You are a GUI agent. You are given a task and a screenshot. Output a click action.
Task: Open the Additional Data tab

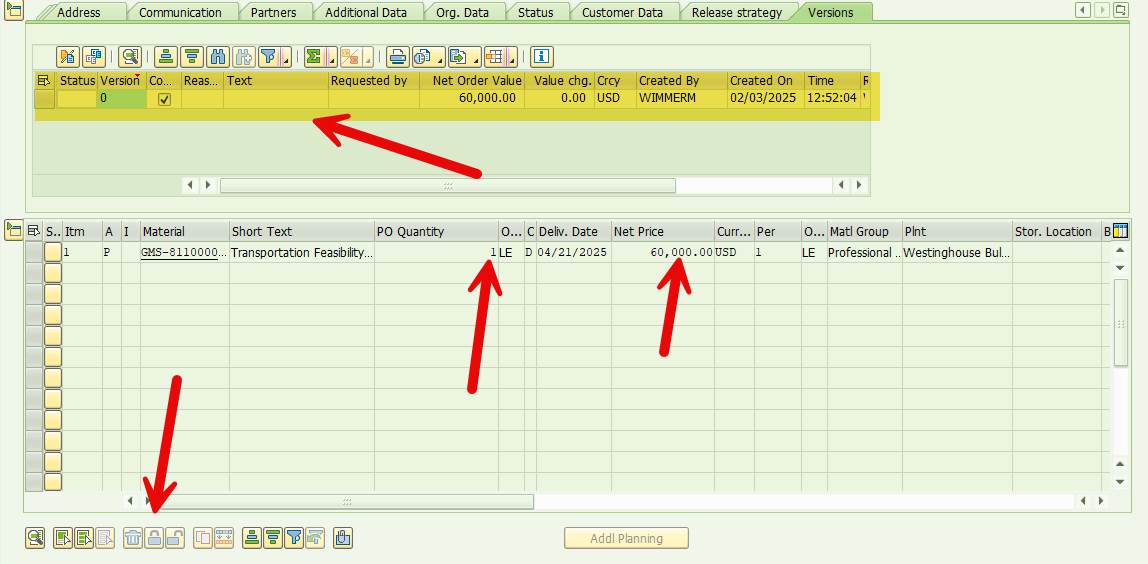366,12
